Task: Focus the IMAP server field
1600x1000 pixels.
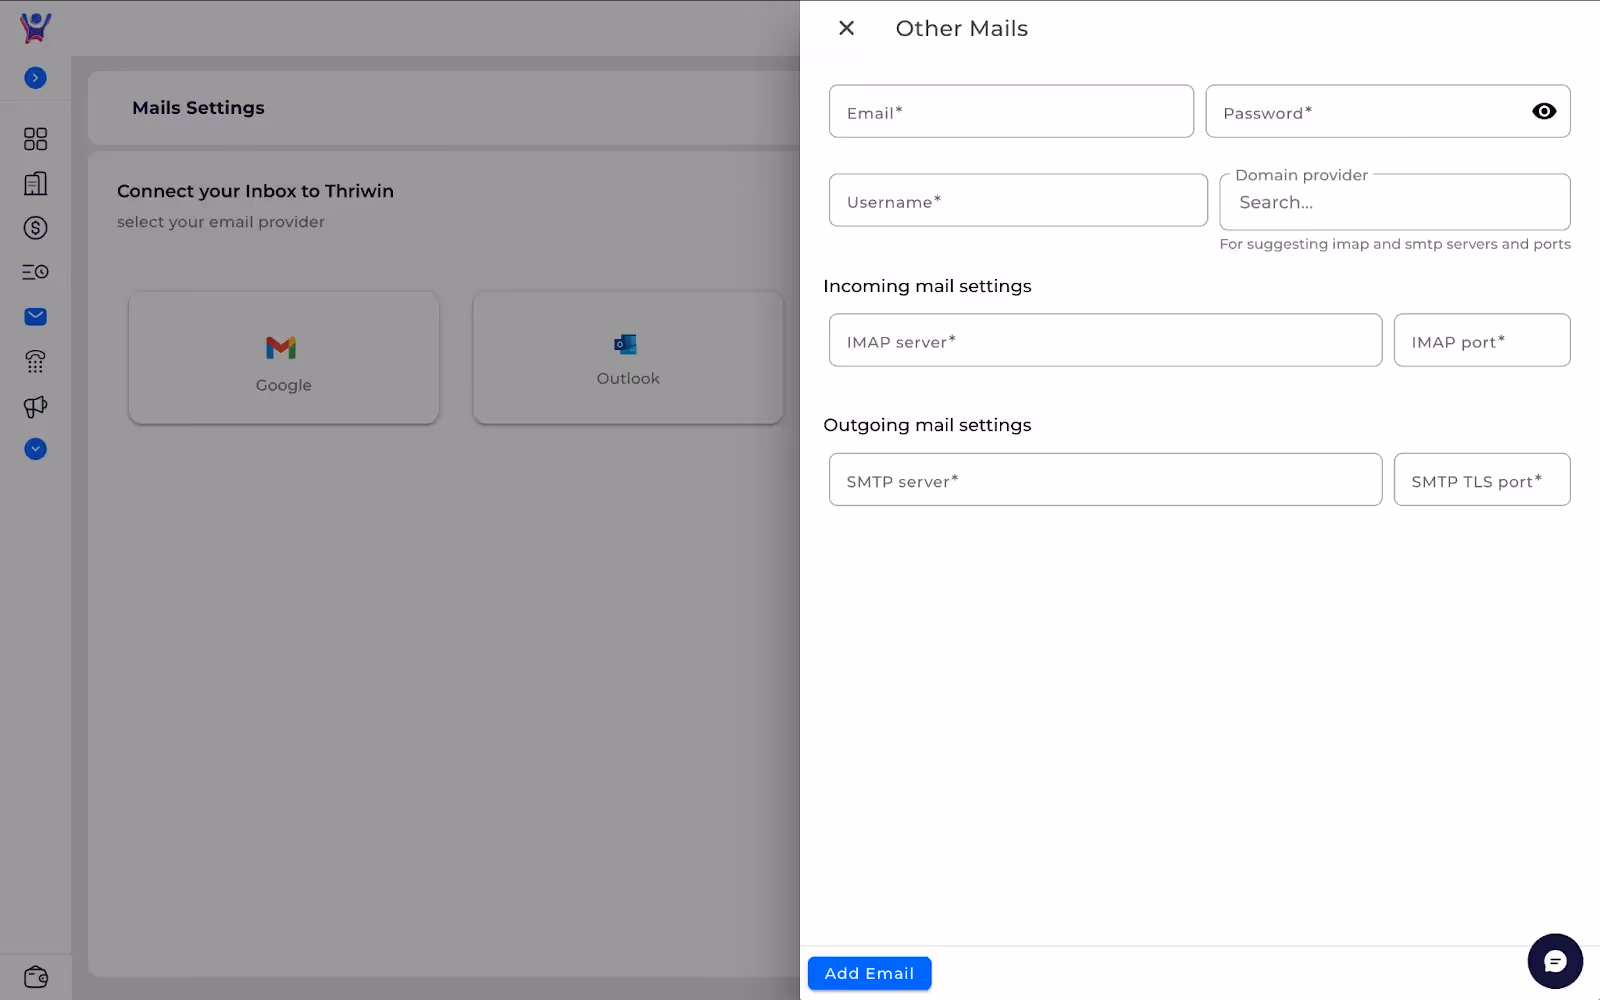Action: (1105, 340)
